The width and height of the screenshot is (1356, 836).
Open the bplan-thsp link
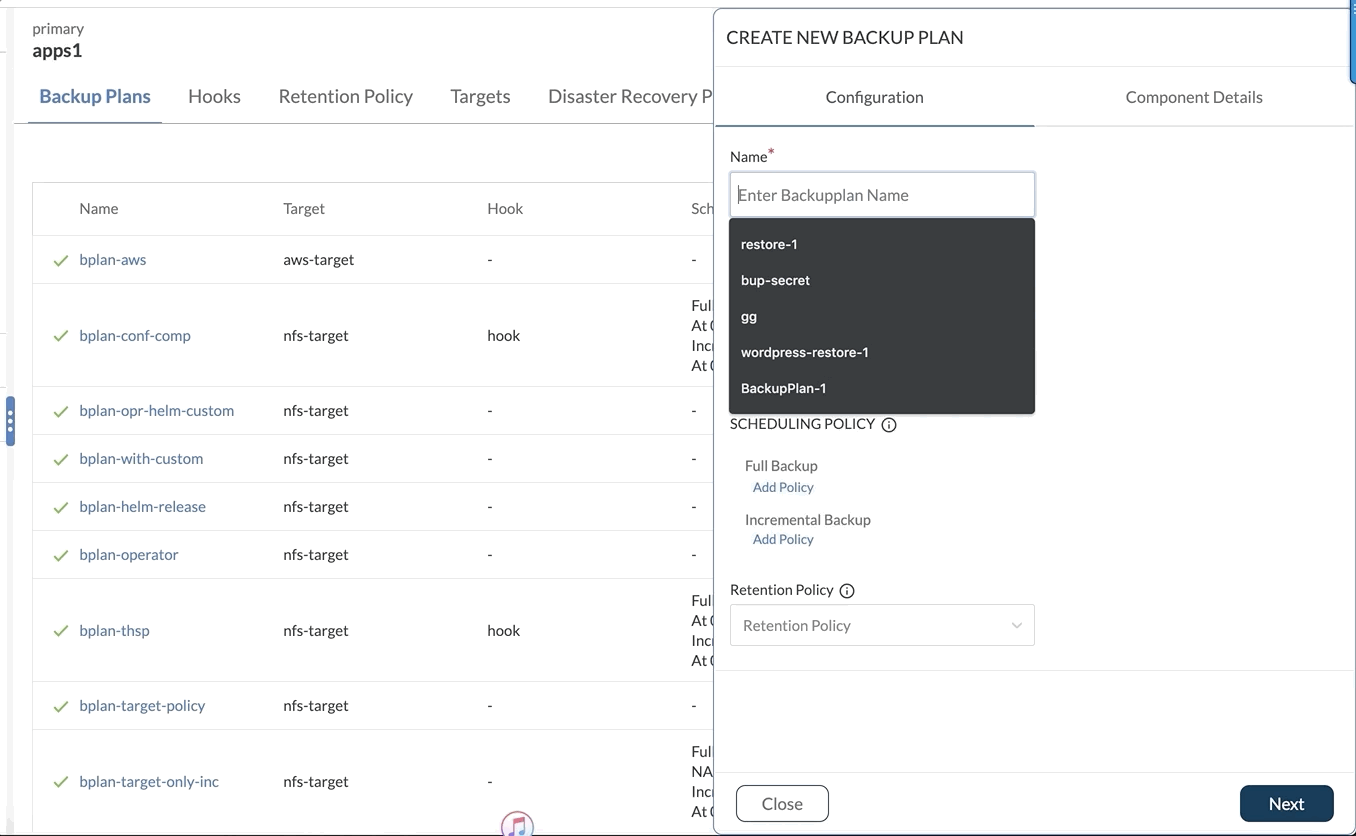coord(114,630)
